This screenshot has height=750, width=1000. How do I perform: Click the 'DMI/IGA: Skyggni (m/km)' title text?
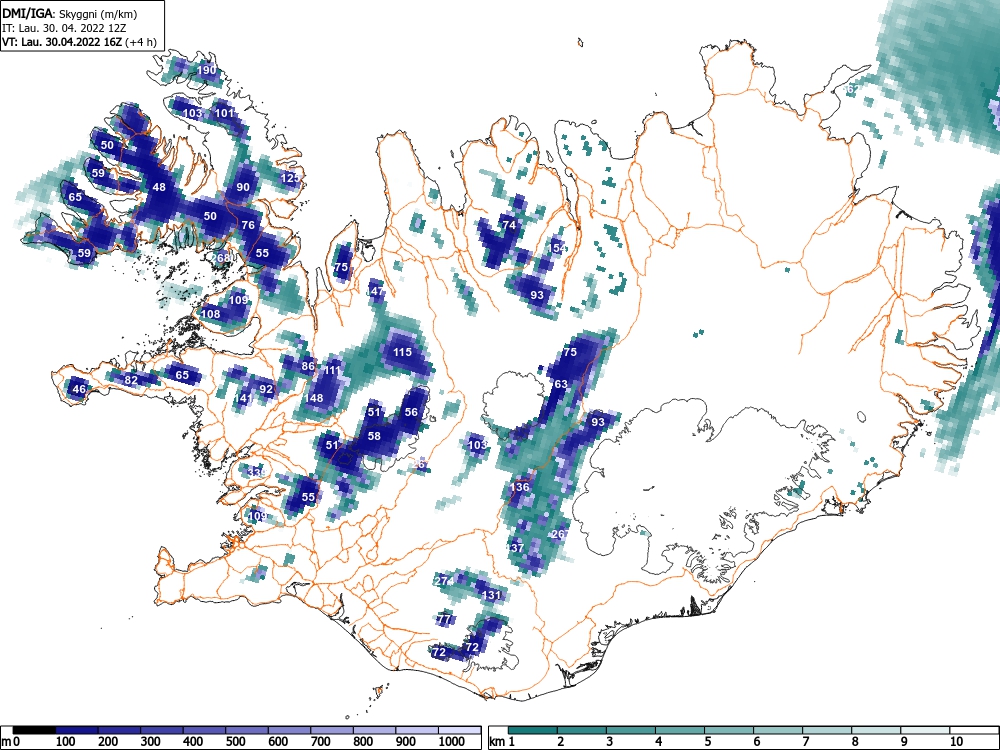tap(69, 13)
